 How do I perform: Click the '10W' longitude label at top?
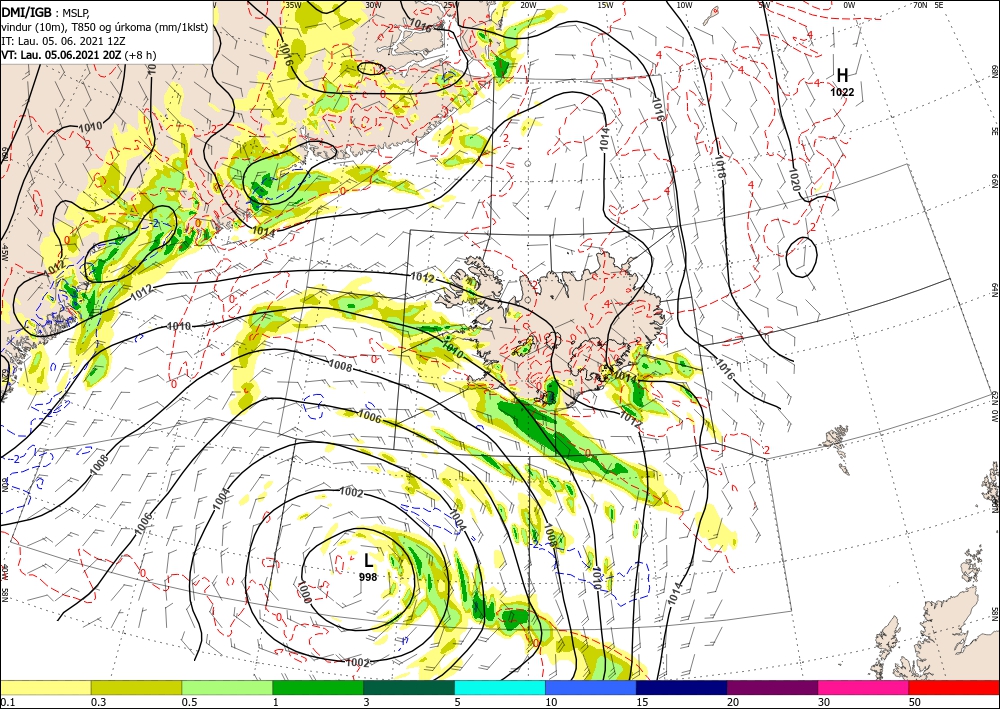684,4
